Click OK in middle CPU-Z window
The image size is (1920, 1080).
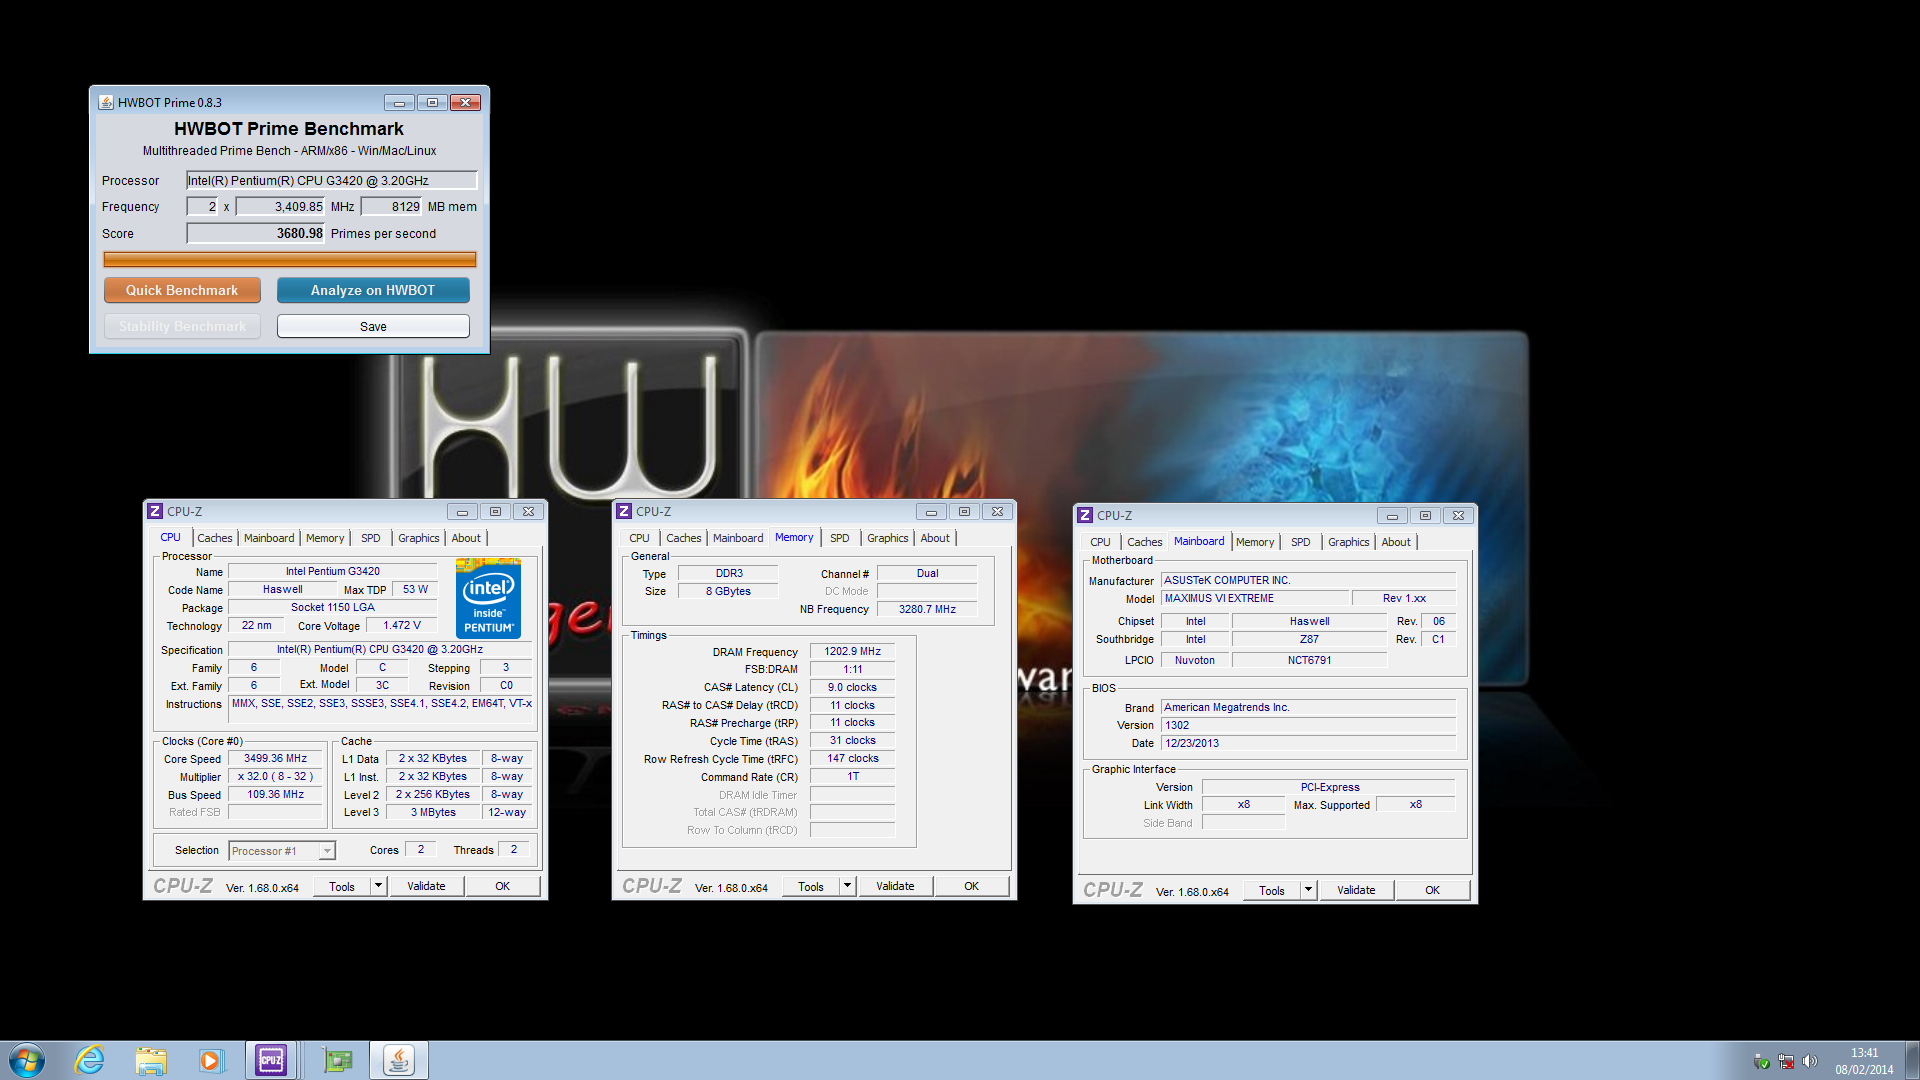pyautogui.click(x=972, y=886)
